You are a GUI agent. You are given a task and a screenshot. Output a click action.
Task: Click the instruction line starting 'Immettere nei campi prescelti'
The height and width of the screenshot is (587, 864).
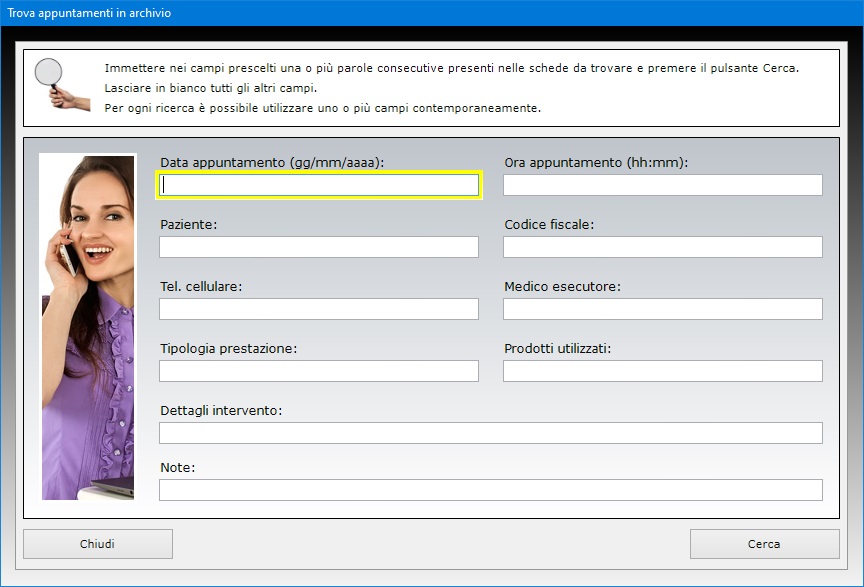pyautogui.click(x=452, y=68)
